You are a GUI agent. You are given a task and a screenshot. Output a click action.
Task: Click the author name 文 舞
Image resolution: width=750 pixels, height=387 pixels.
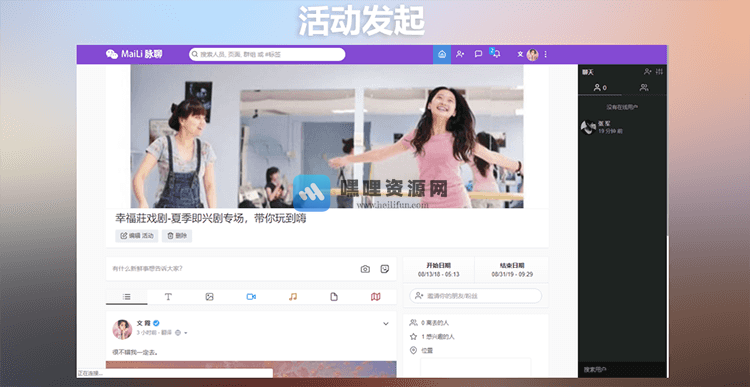tap(143, 323)
